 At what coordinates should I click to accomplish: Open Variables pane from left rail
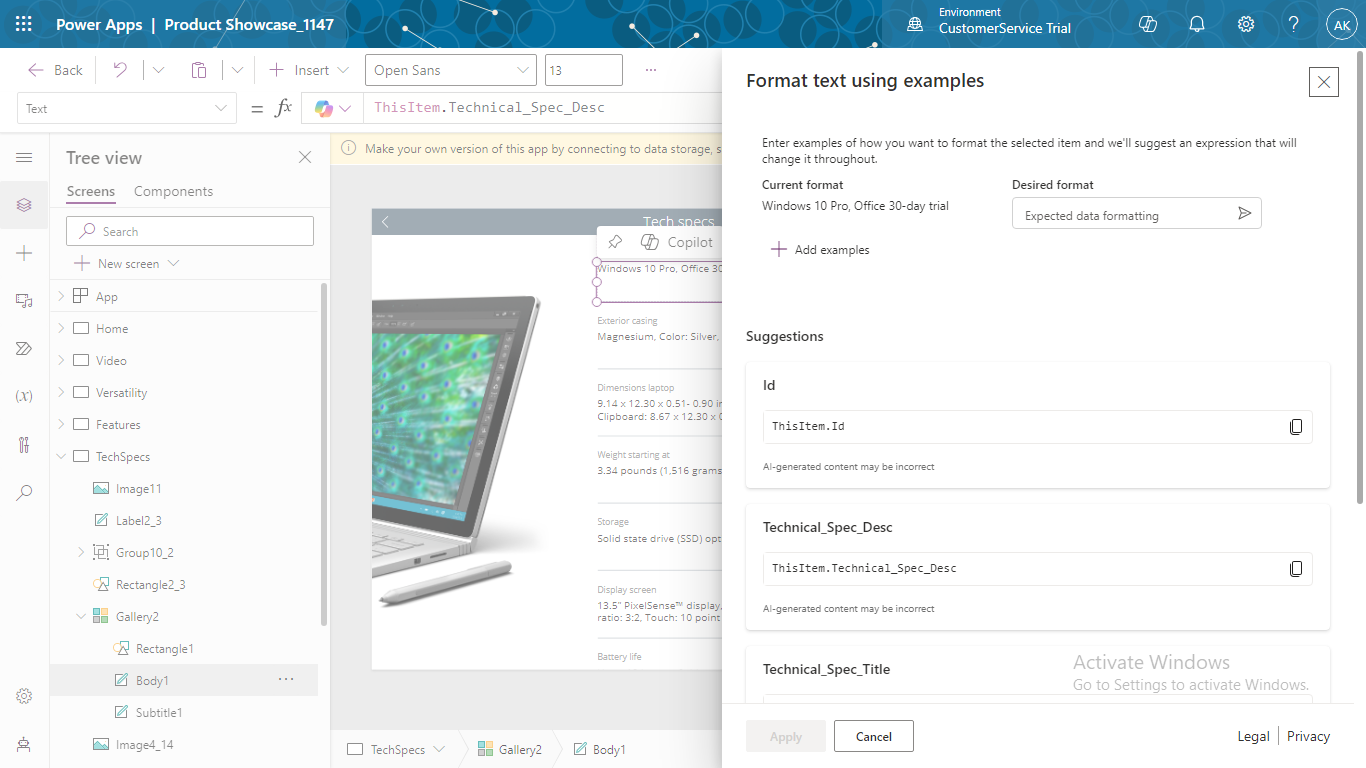pos(24,396)
